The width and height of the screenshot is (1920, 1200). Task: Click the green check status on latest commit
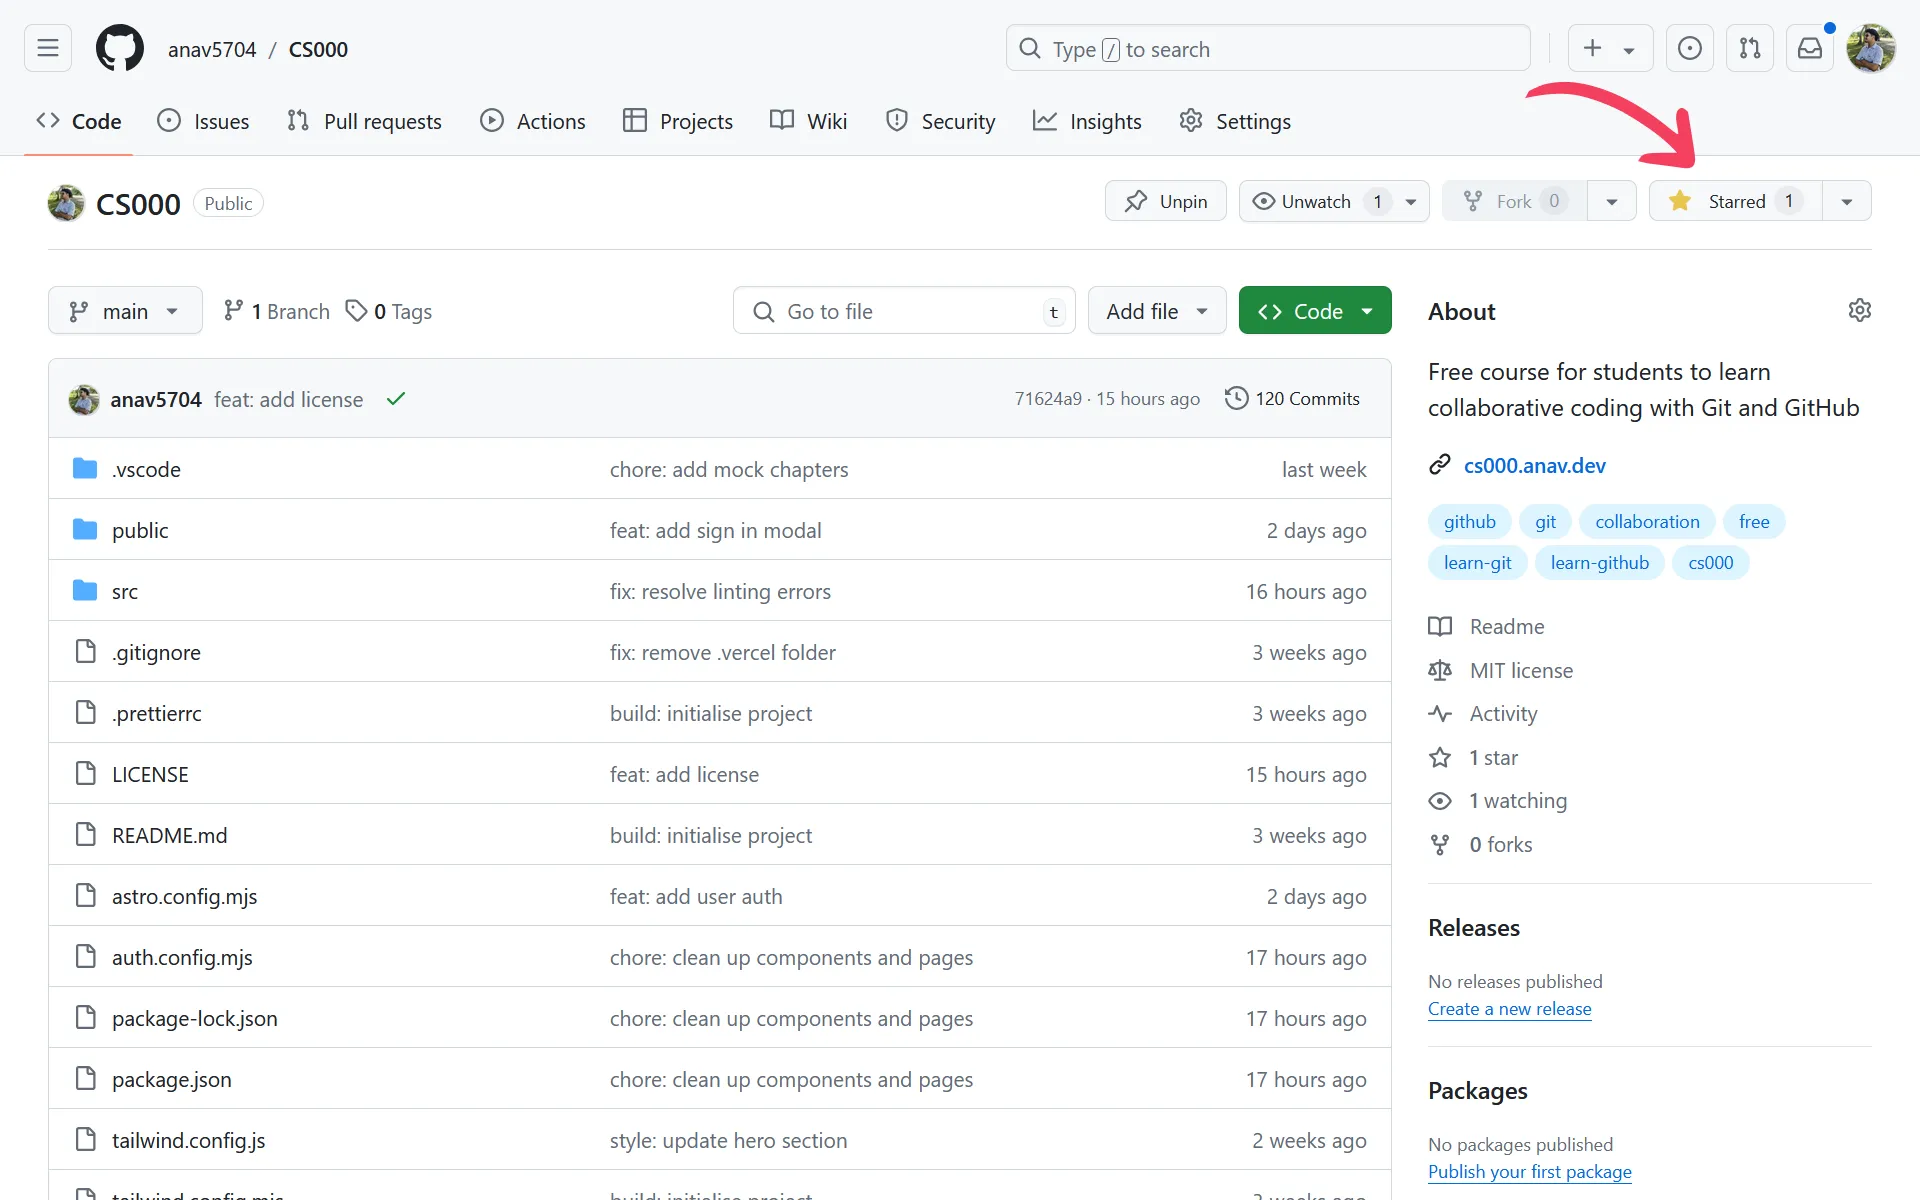click(x=396, y=399)
